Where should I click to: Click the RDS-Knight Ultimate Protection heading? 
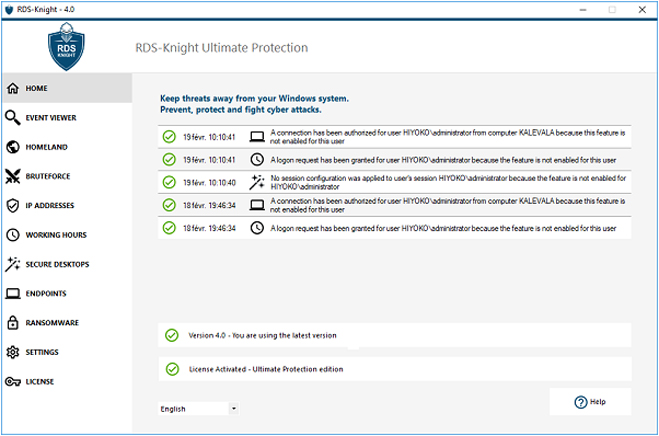[221, 48]
